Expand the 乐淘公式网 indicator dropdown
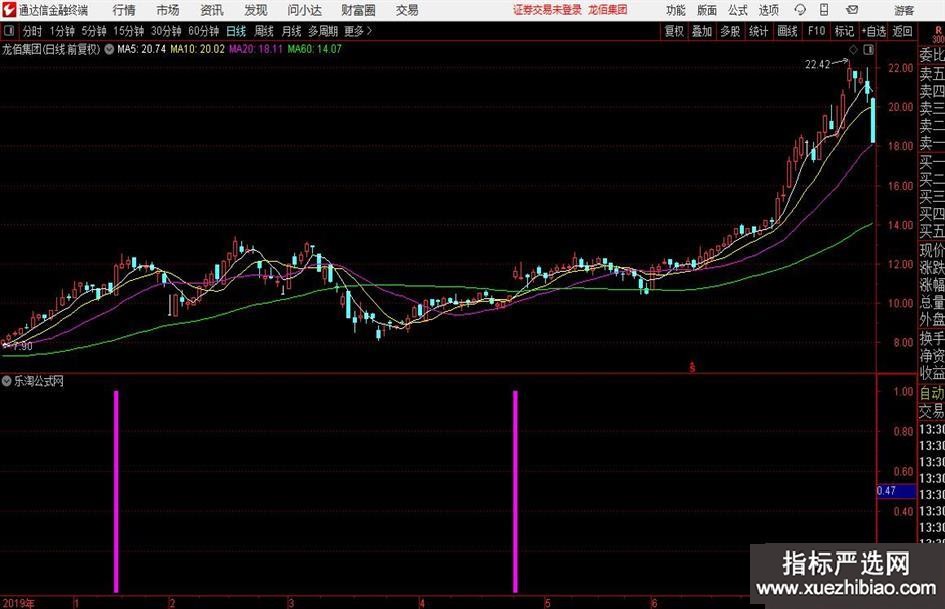 [7, 381]
